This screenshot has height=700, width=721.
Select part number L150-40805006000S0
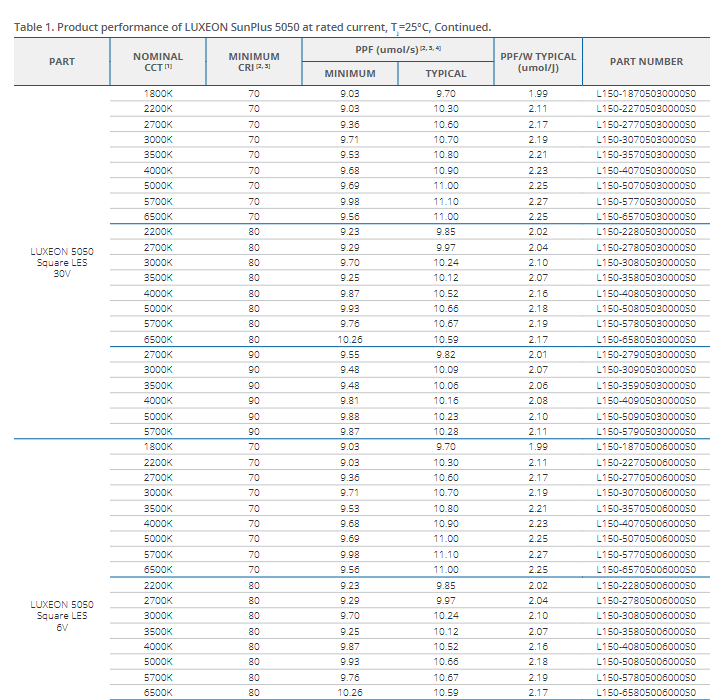click(646, 647)
